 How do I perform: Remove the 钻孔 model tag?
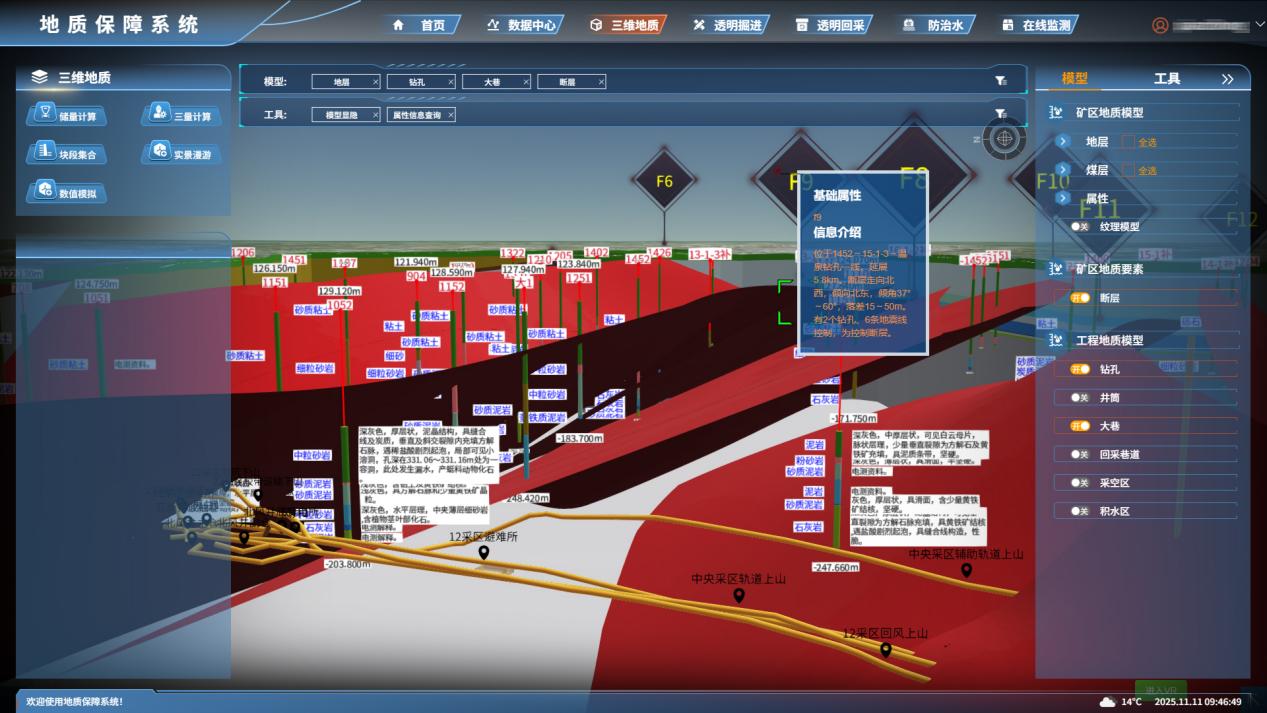click(x=450, y=82)
